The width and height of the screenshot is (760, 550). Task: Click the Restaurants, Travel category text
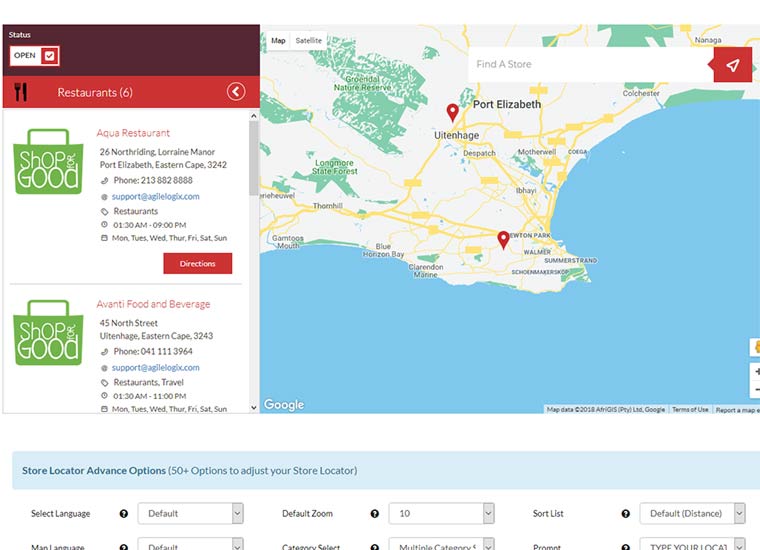coord(148,382)
